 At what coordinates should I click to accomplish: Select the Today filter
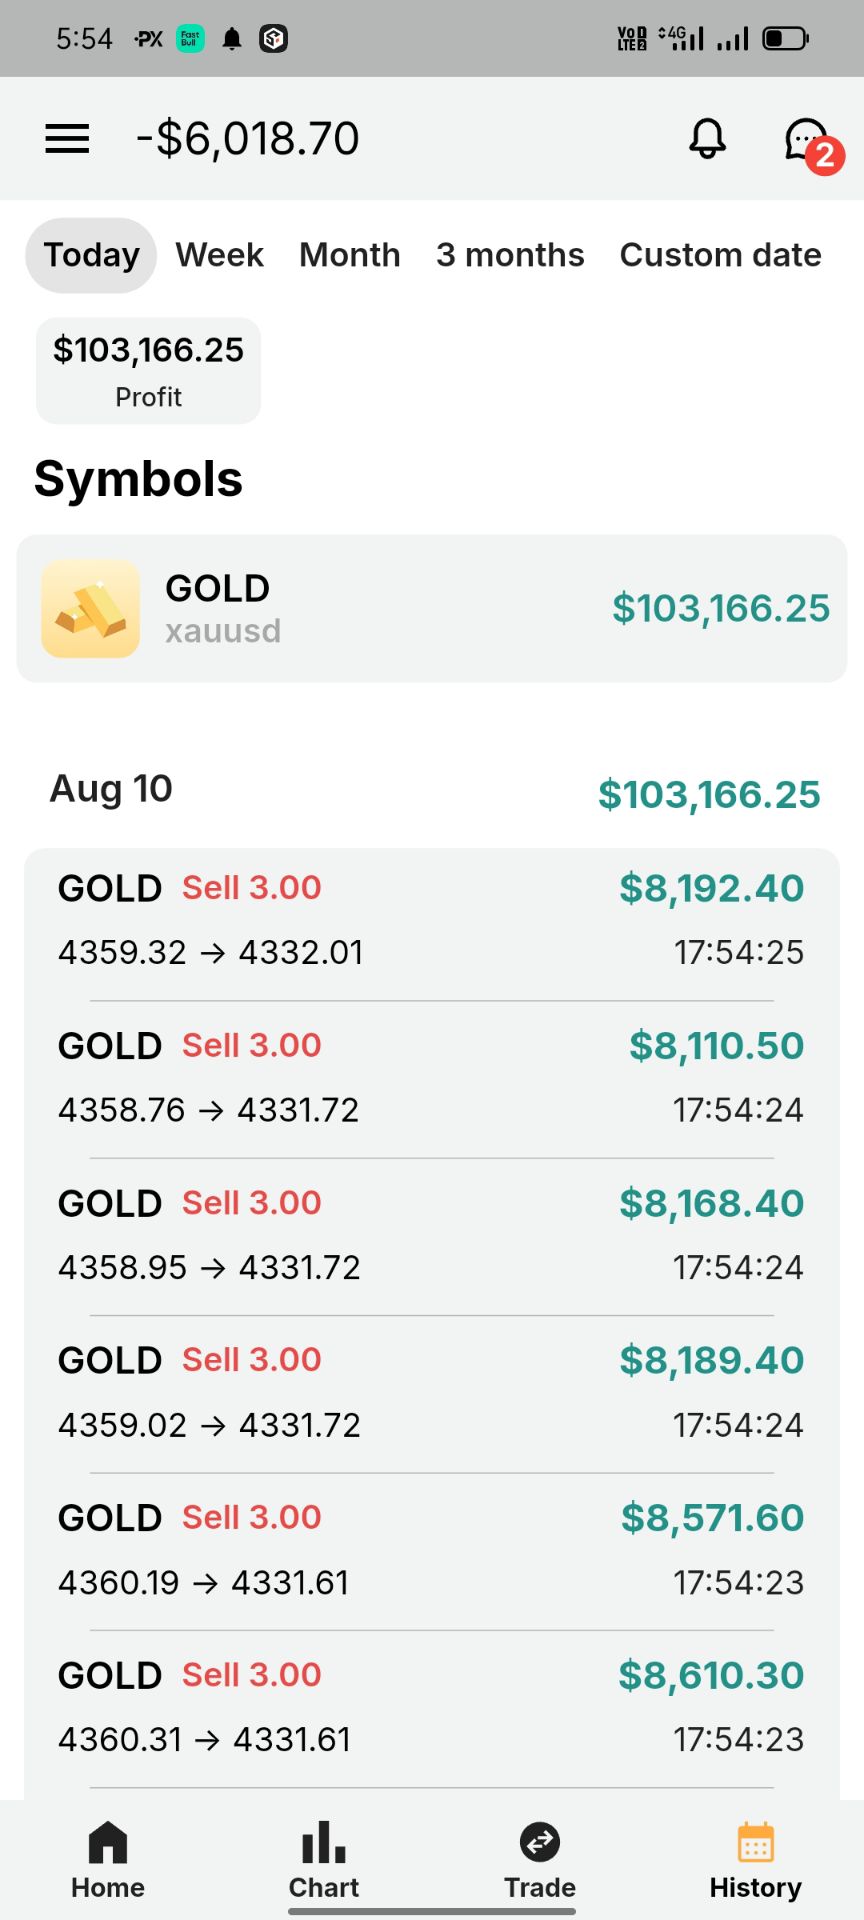[91, 255]
